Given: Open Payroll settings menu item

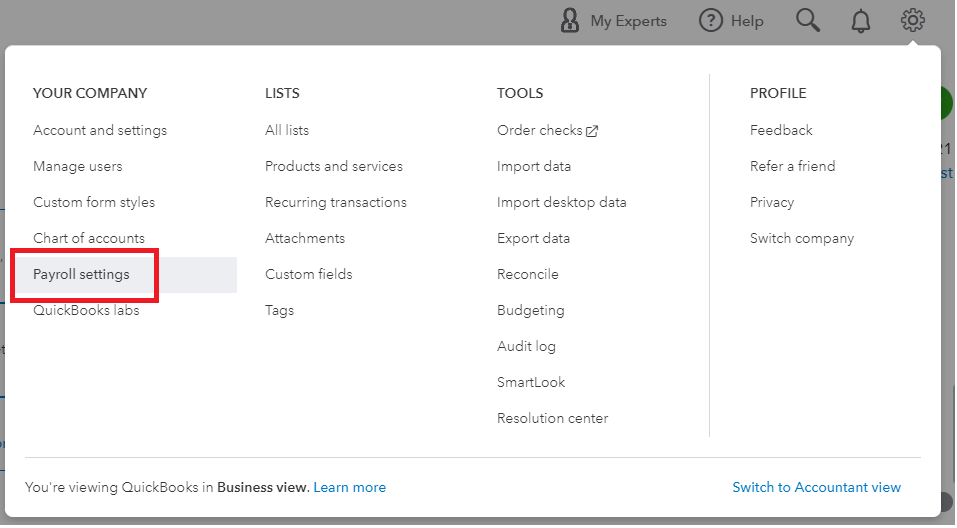Looking at the screenshot, I should coord(81,274).
